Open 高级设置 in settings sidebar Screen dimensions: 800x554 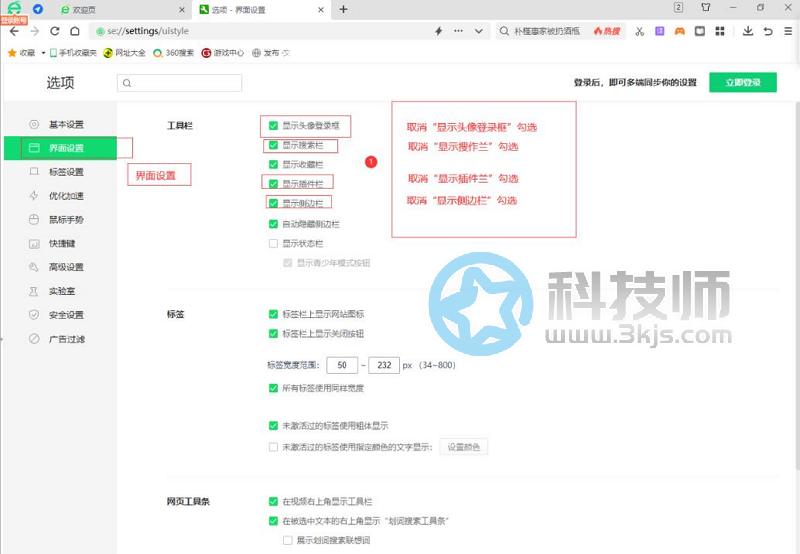66,267
